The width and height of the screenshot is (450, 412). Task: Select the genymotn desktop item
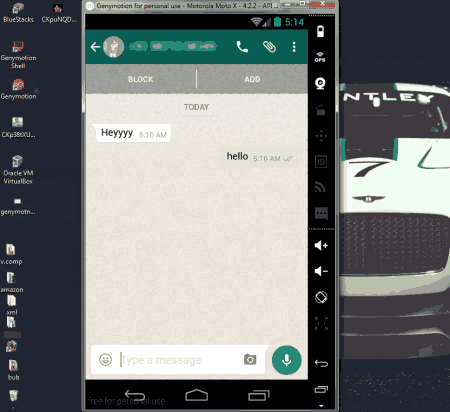point(18,207)
